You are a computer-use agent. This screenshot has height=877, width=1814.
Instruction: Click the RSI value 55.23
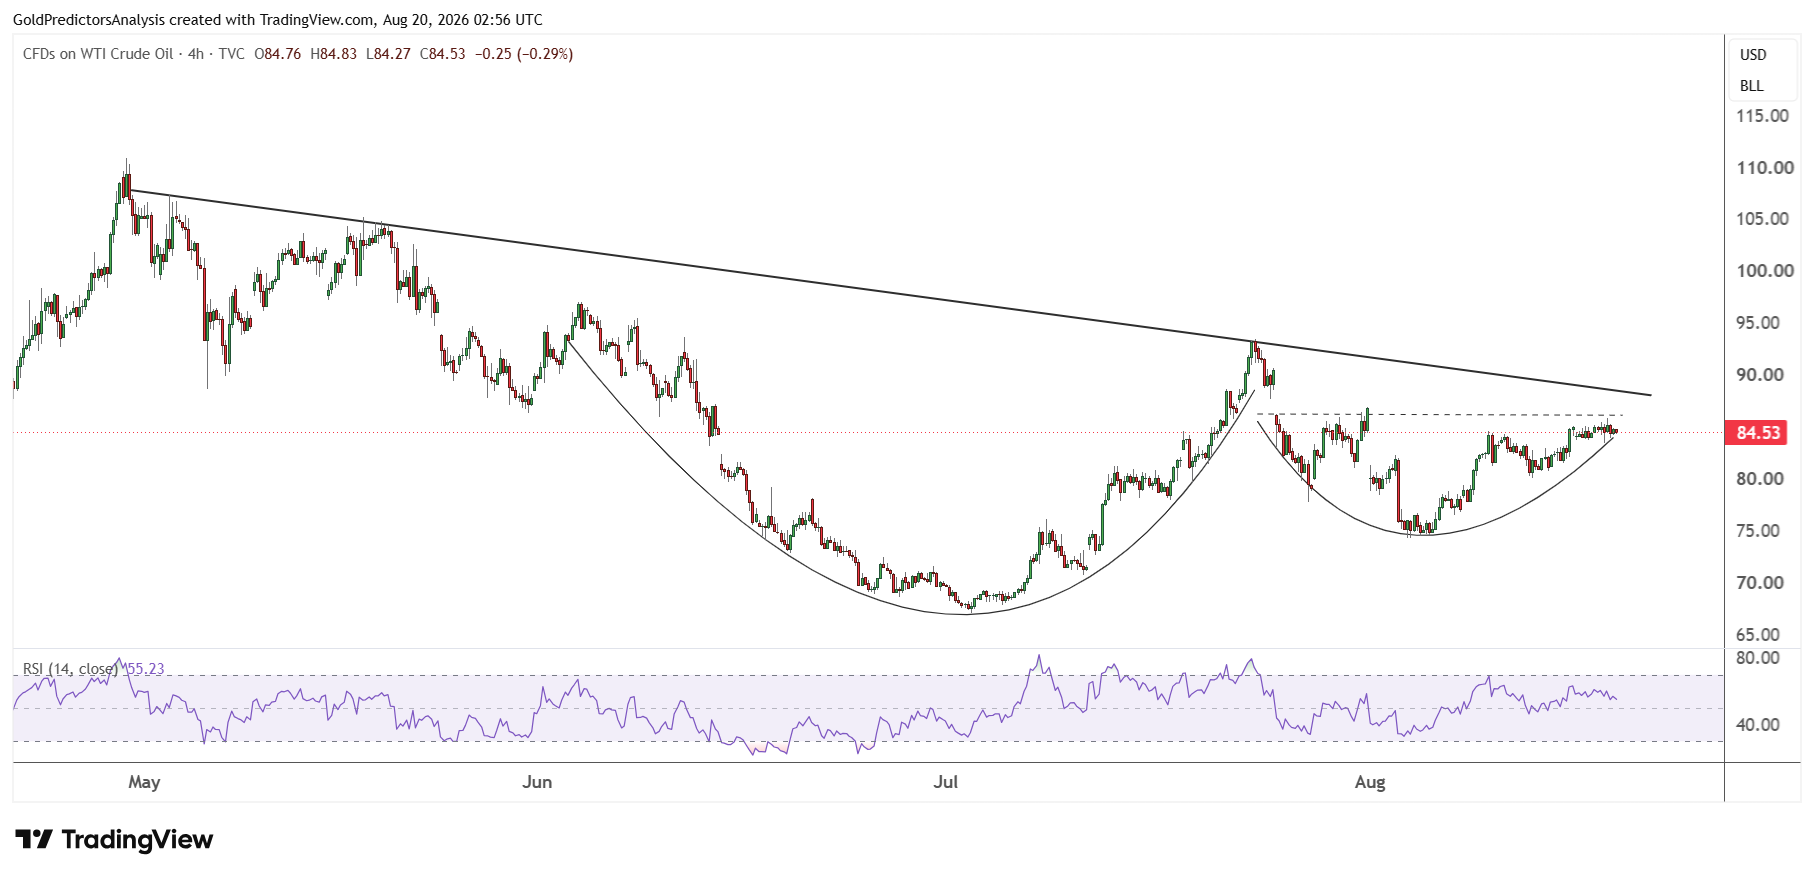pos(146,669)
